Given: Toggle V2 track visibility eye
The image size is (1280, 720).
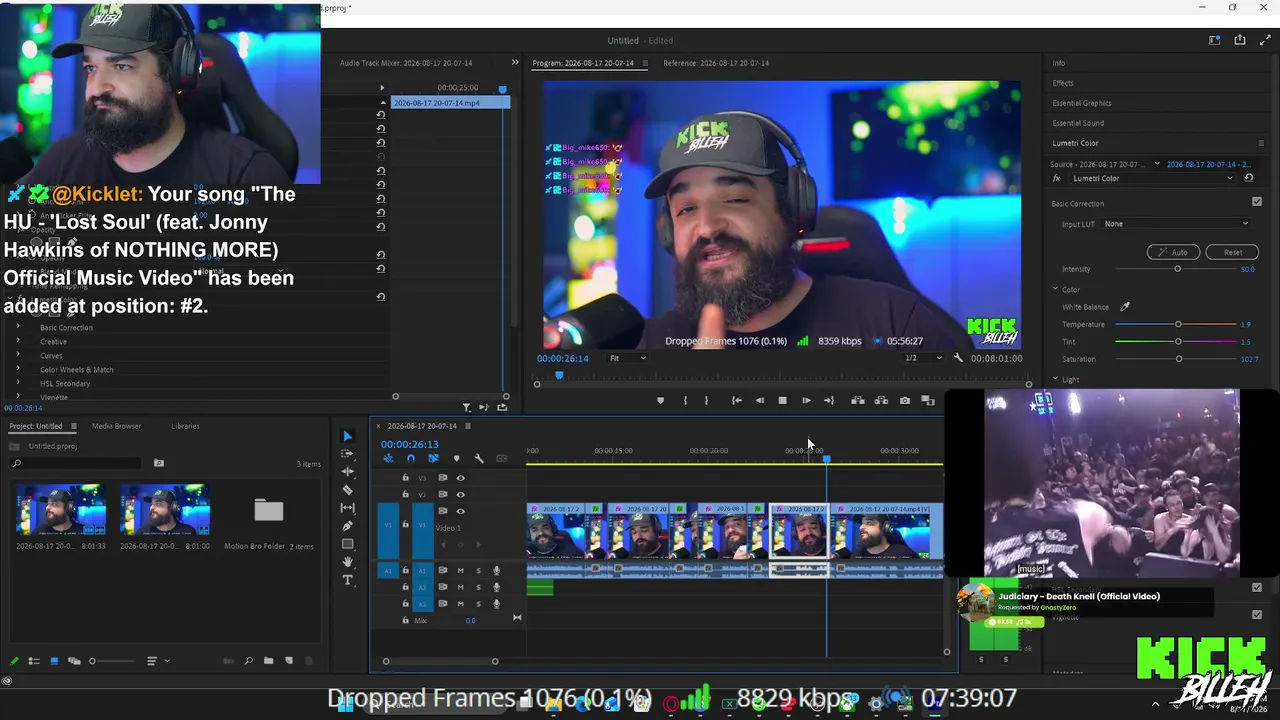Looking at the screenshot, I should 460,494.
